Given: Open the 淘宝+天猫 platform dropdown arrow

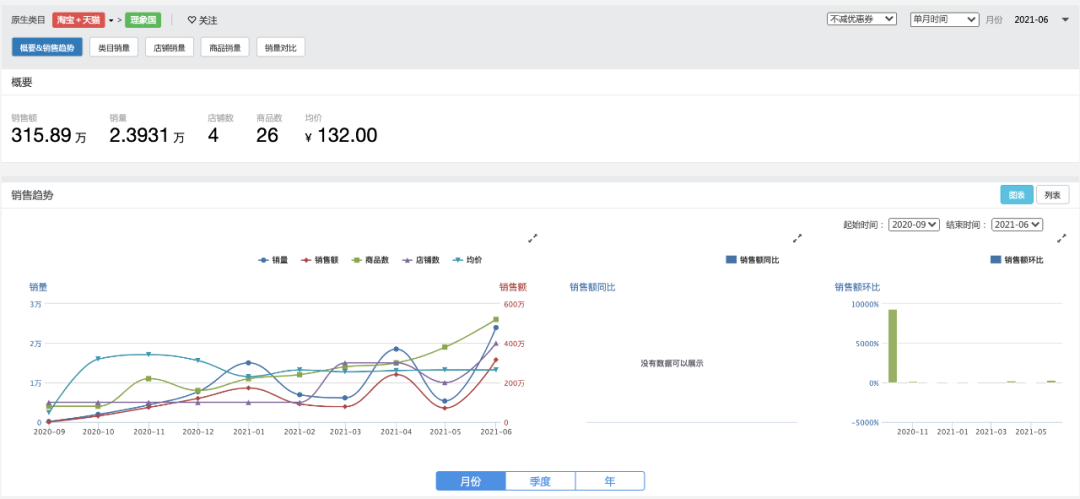Looking at the screenshot, I should point(111,20).
